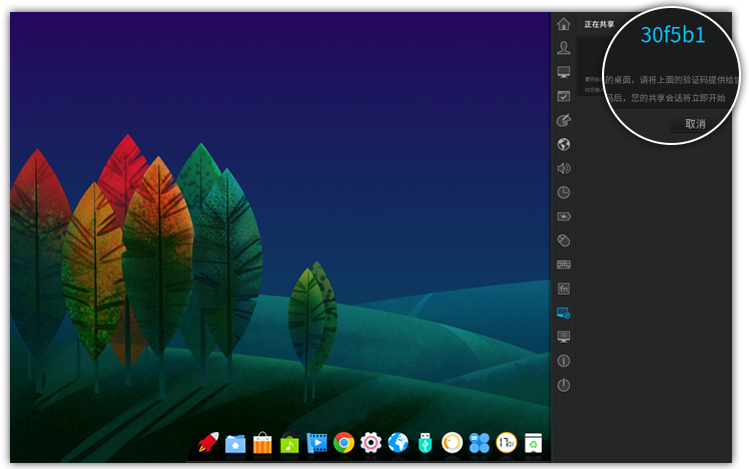Open Power battery settings icon

tap(564, 217)
